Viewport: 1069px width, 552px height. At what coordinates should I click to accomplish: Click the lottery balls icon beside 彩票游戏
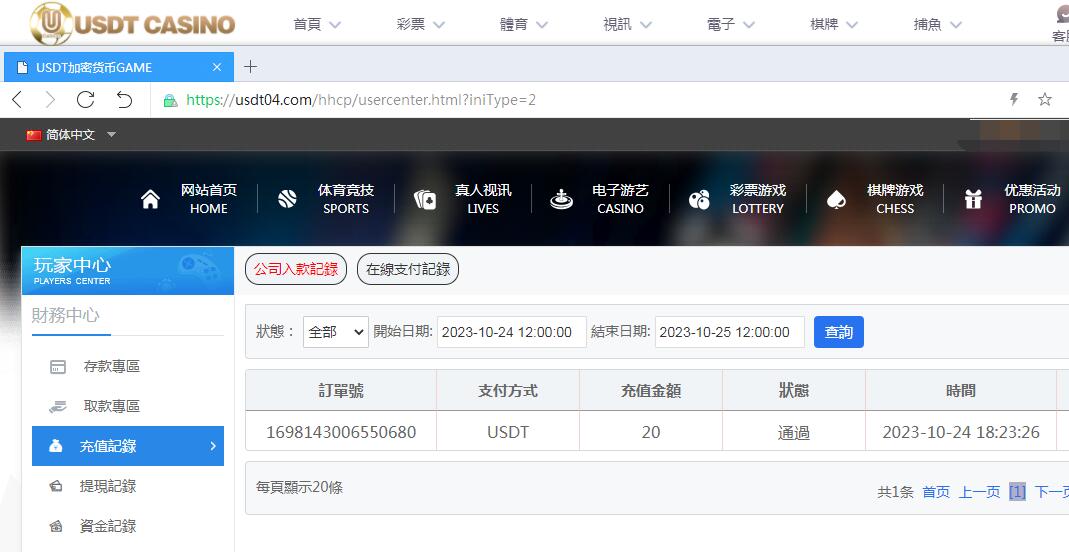coord(699,199)
